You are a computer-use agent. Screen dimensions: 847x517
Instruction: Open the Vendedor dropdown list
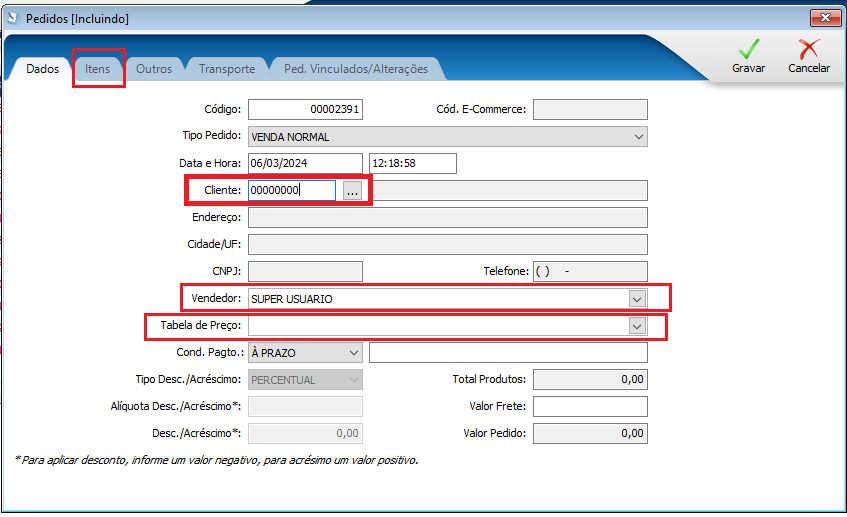[x=637, y=299]
